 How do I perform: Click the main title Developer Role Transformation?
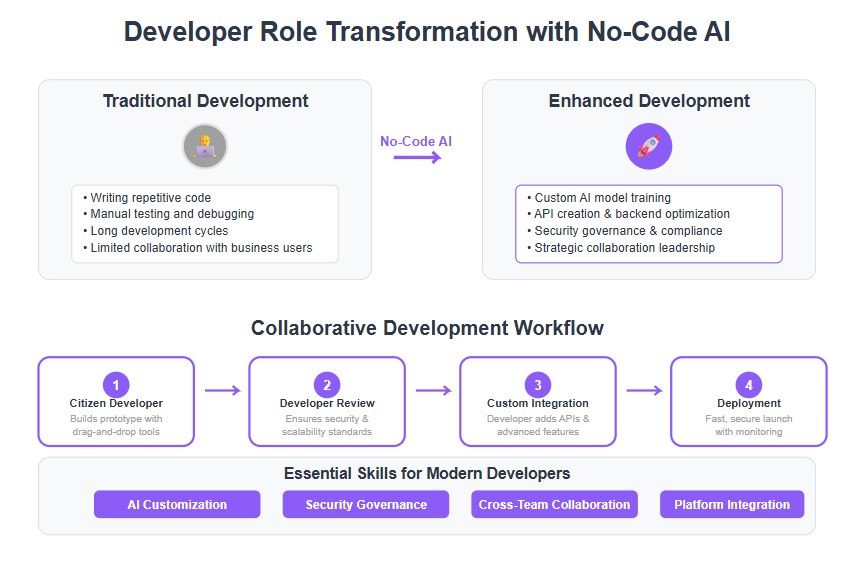click(x=427, y=31)
